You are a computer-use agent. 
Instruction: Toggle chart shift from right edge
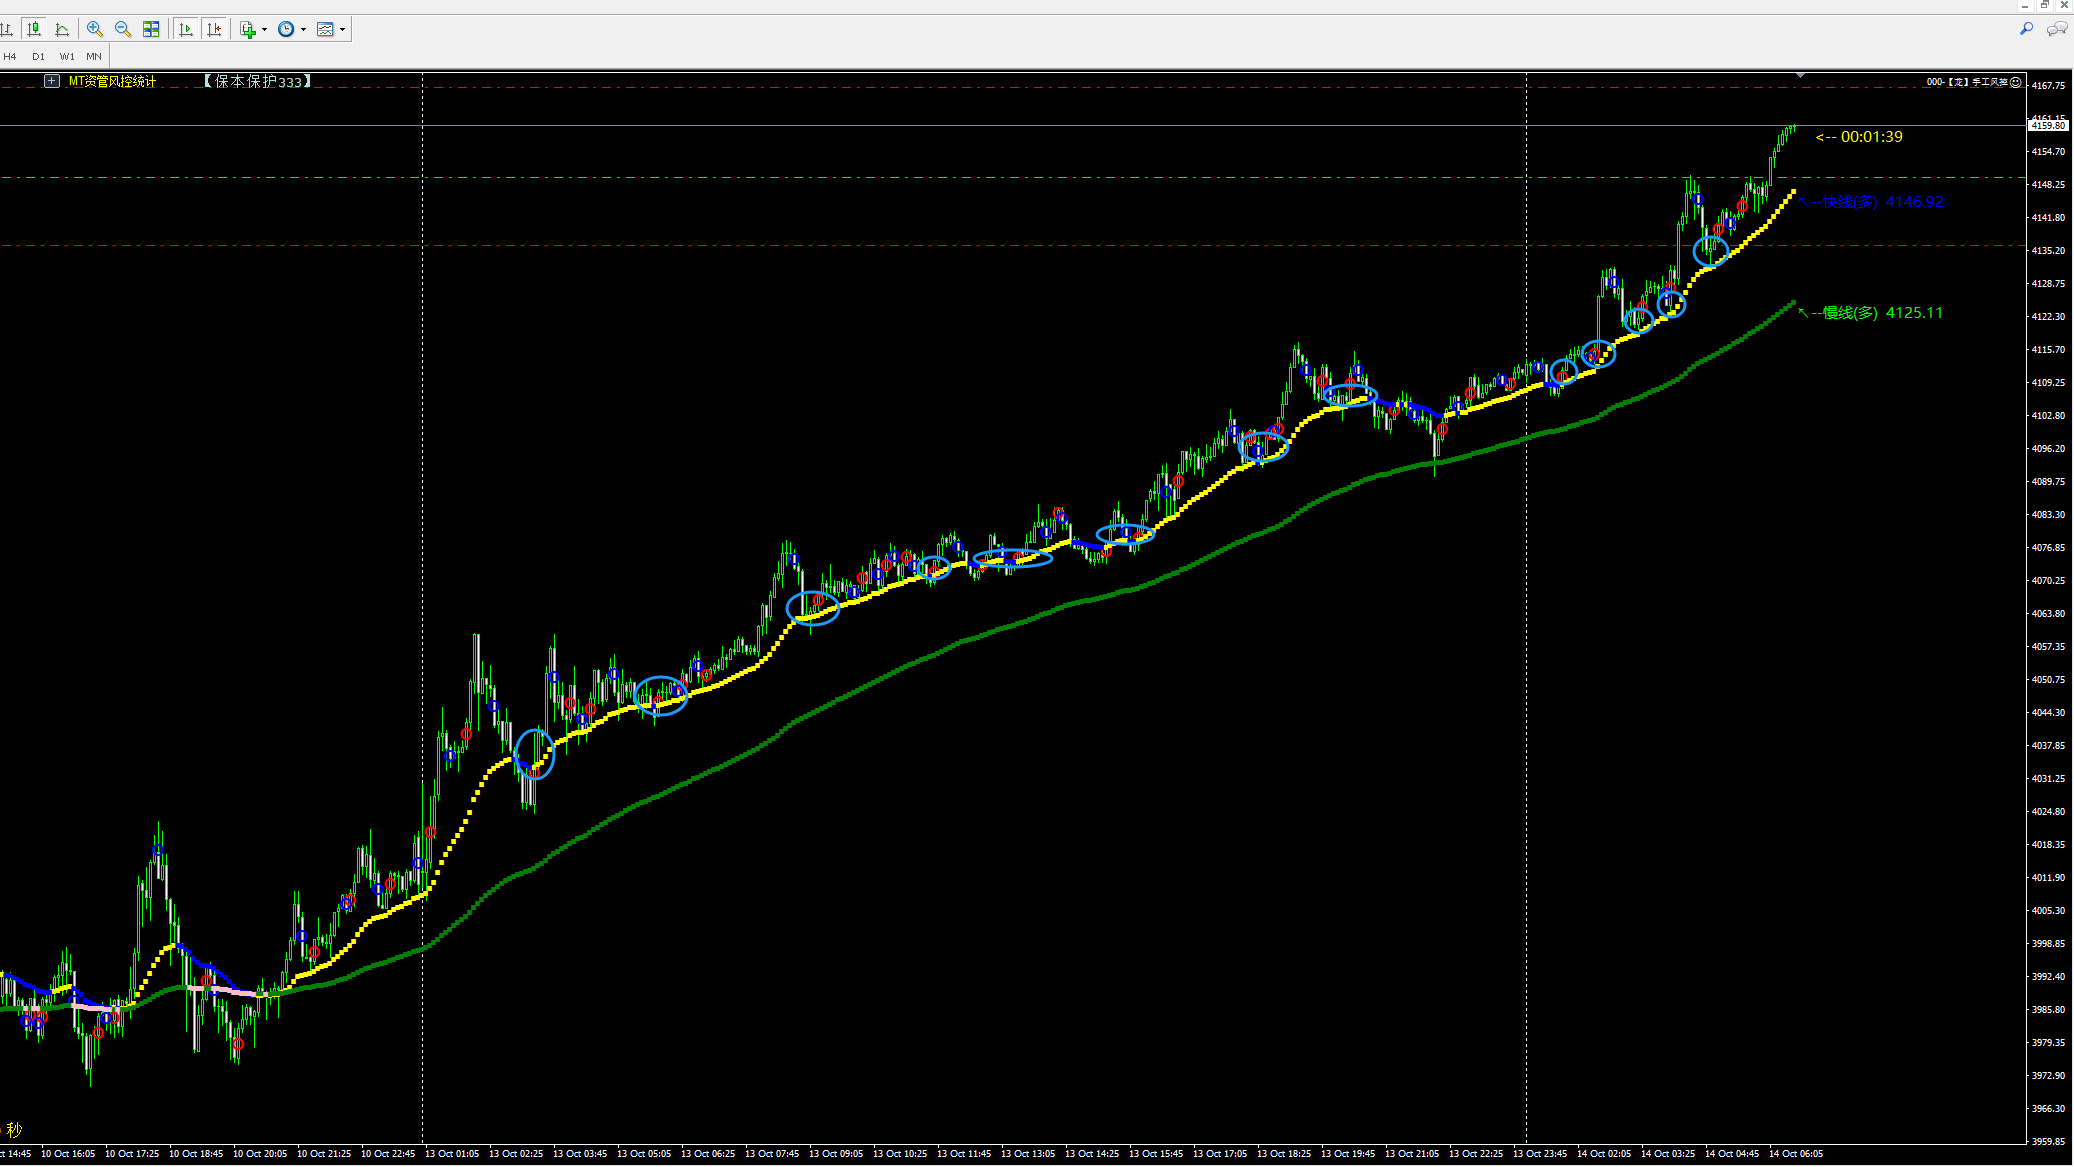[x=214, y=29]
